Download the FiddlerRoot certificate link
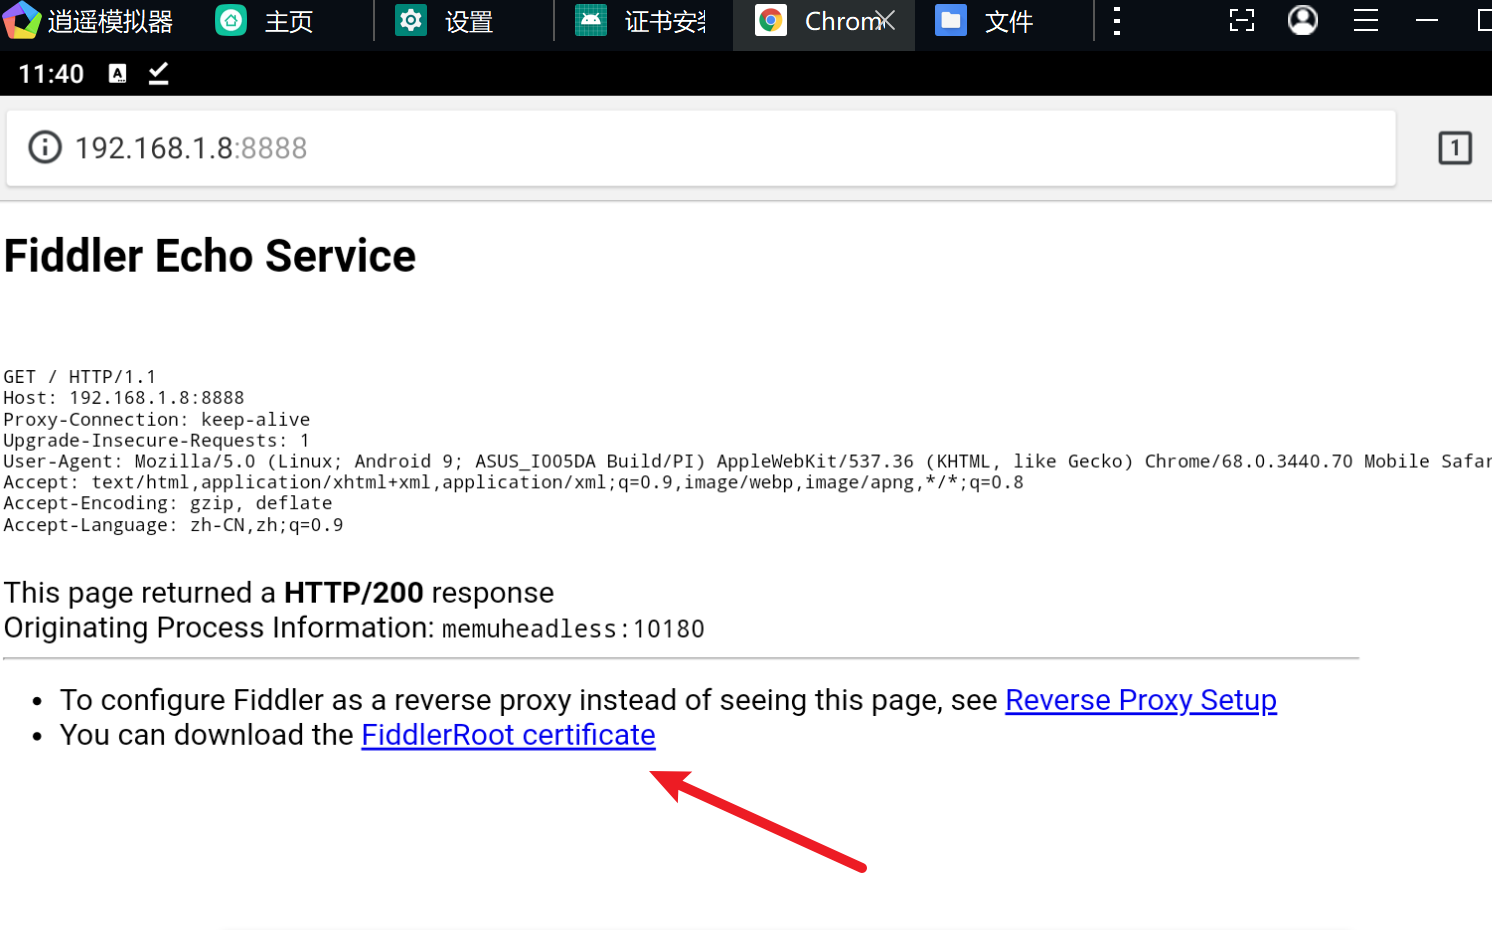Screen dimensions: 1492x930 (508, 735)
